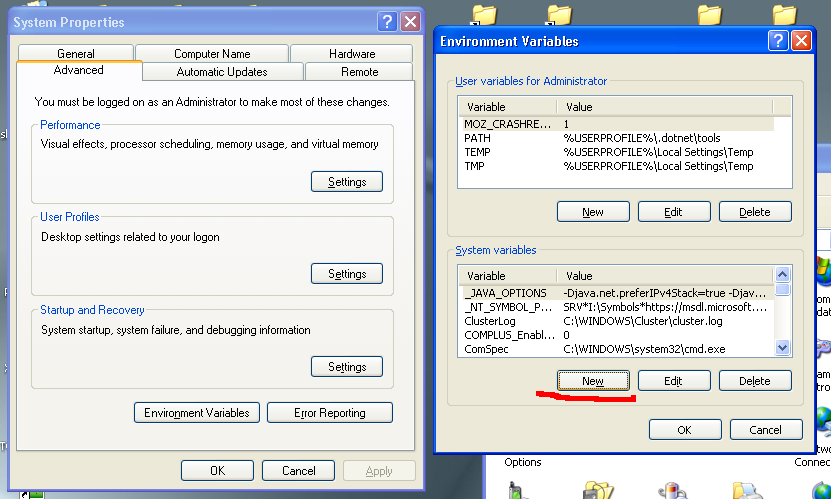Select the _NT_SYMBOL_P... system variable

617,307
